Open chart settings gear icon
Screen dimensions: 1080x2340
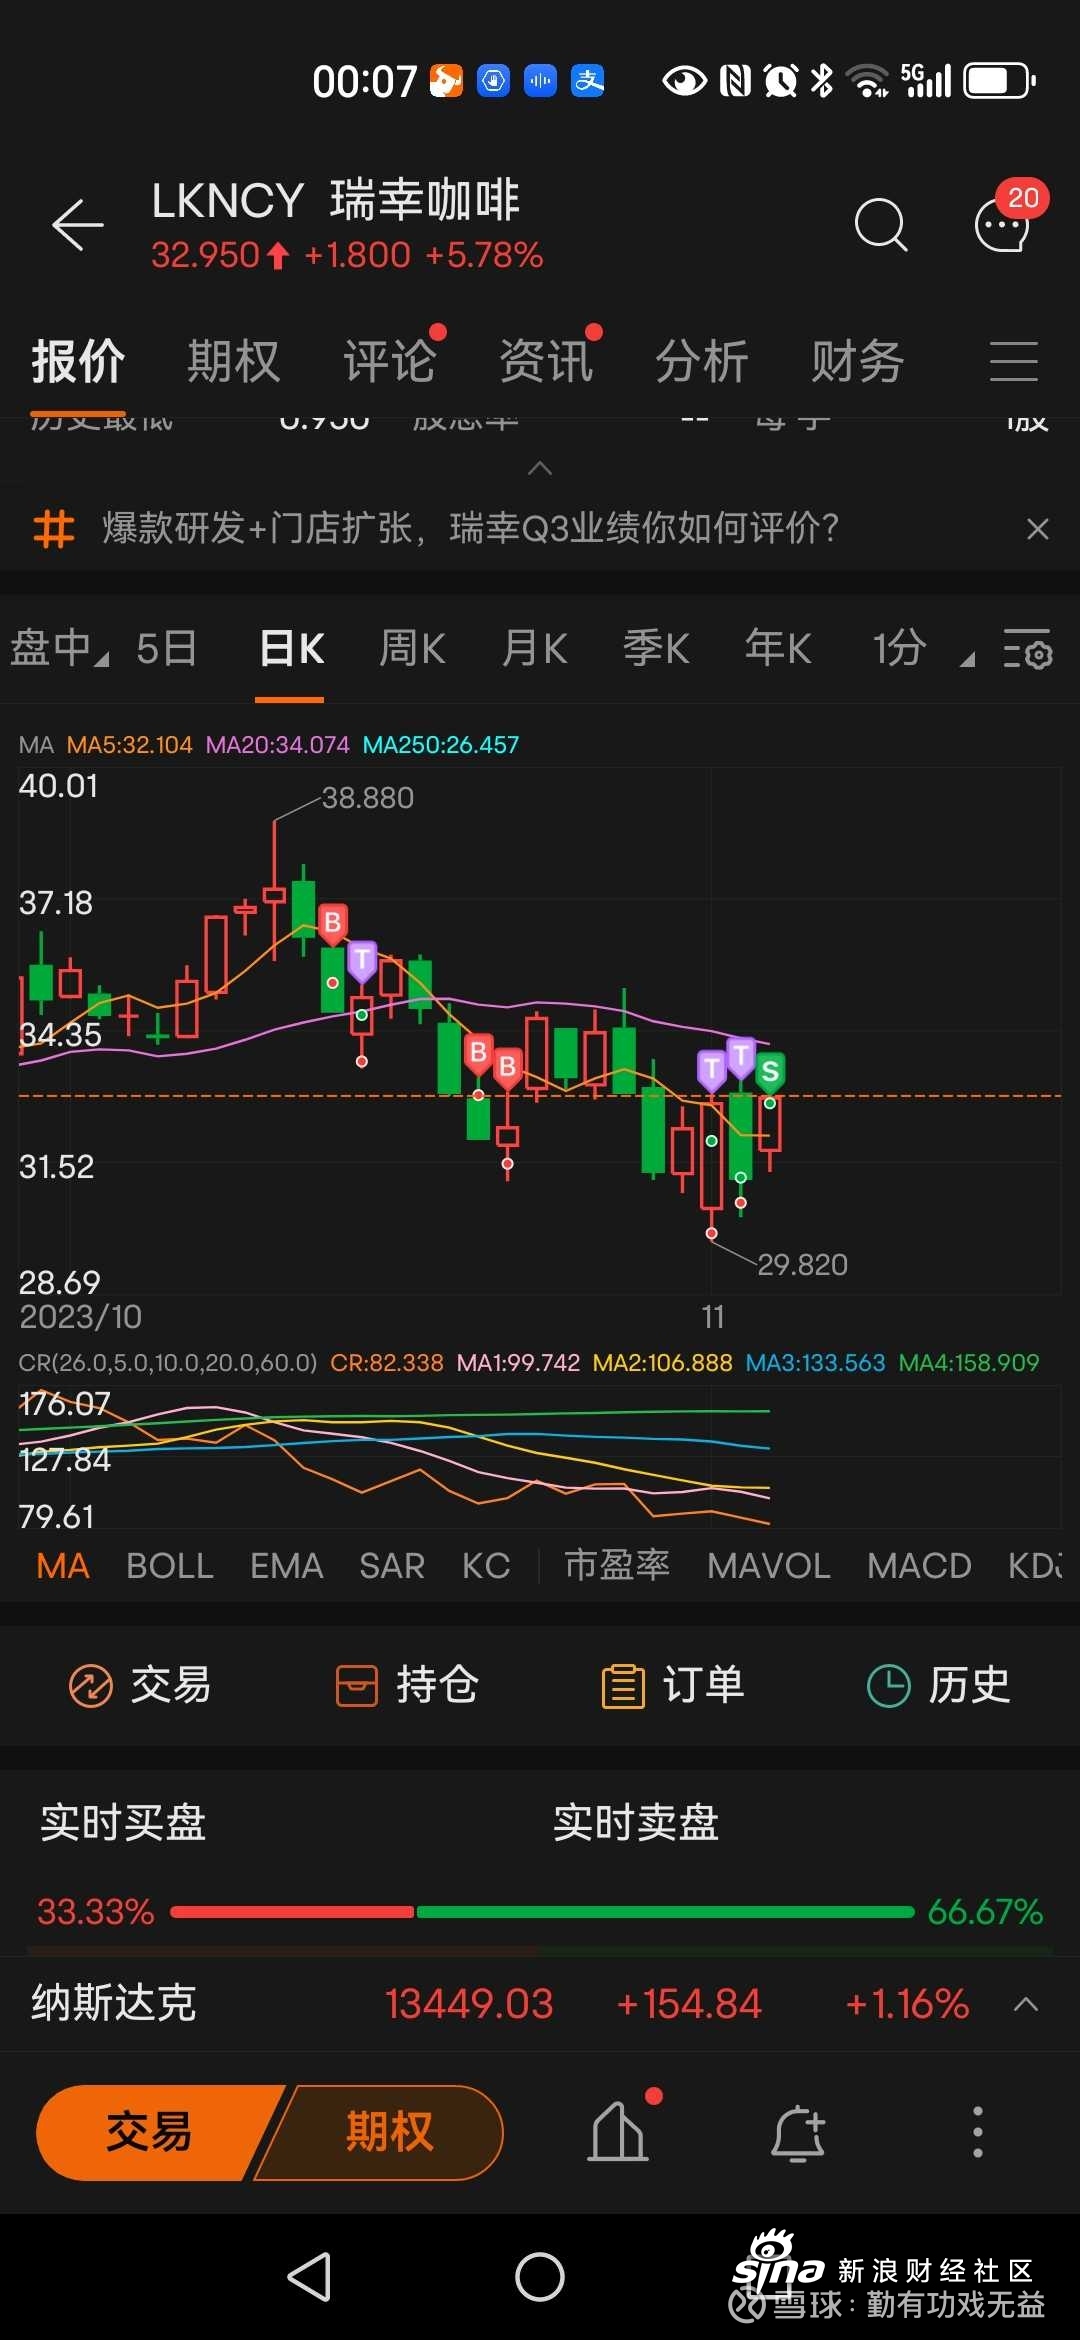point(1028,649)
